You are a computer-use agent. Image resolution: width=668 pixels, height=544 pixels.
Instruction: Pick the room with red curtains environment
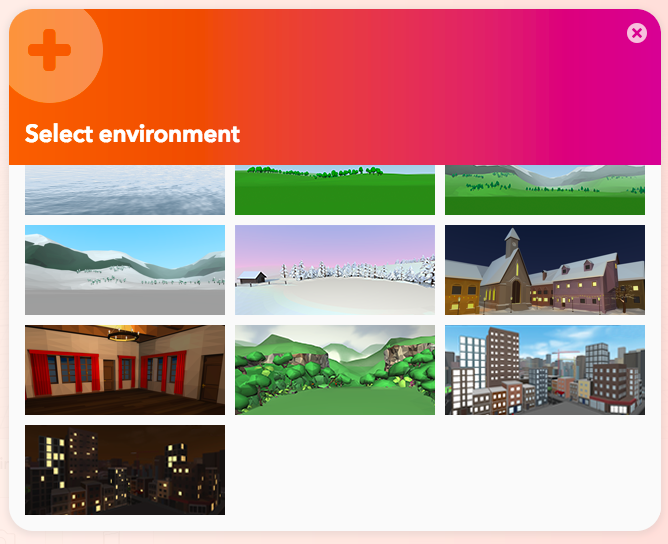[125, 370]
